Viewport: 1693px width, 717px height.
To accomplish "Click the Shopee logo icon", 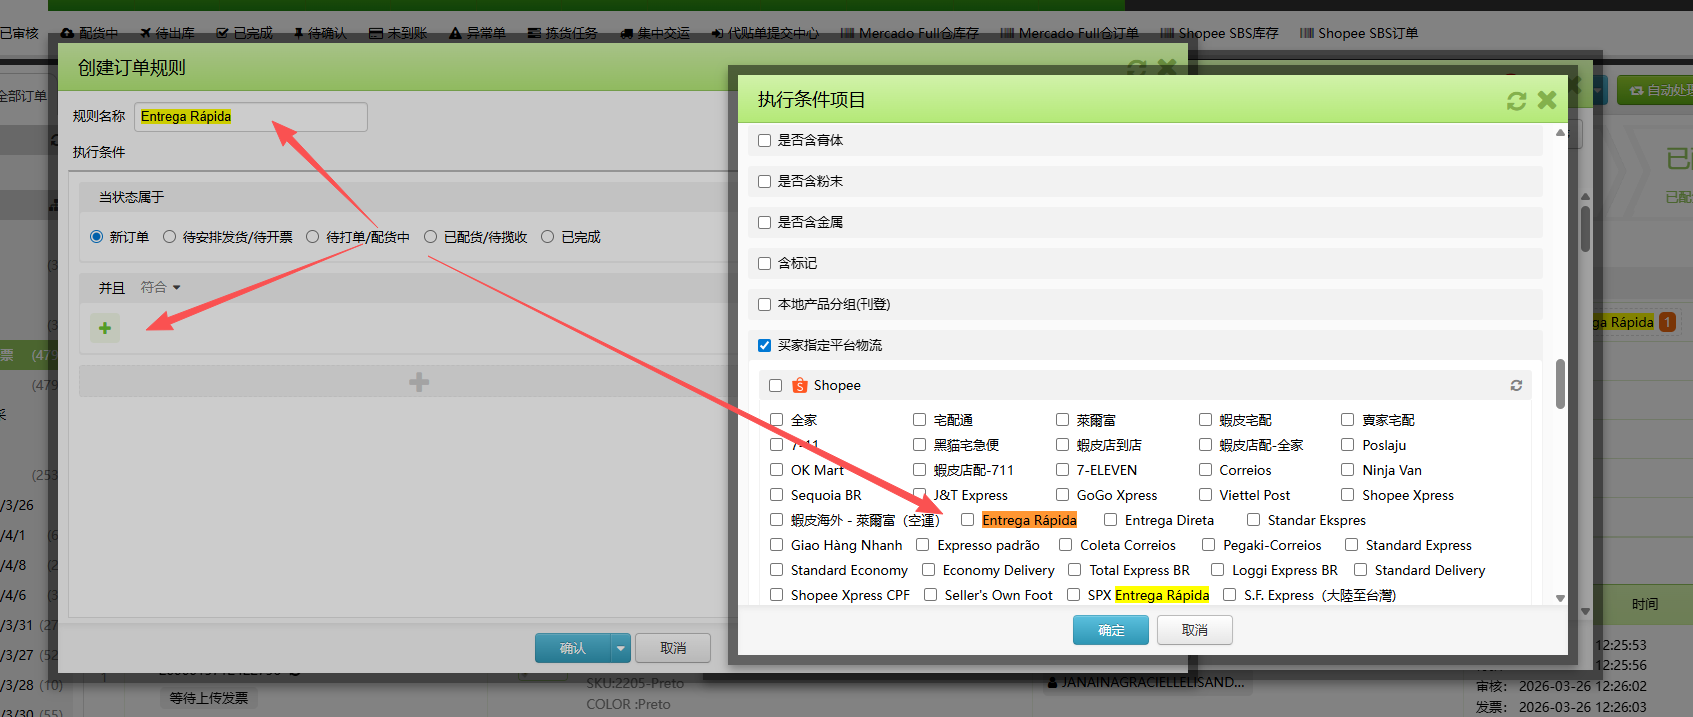I will coord(800,386).
